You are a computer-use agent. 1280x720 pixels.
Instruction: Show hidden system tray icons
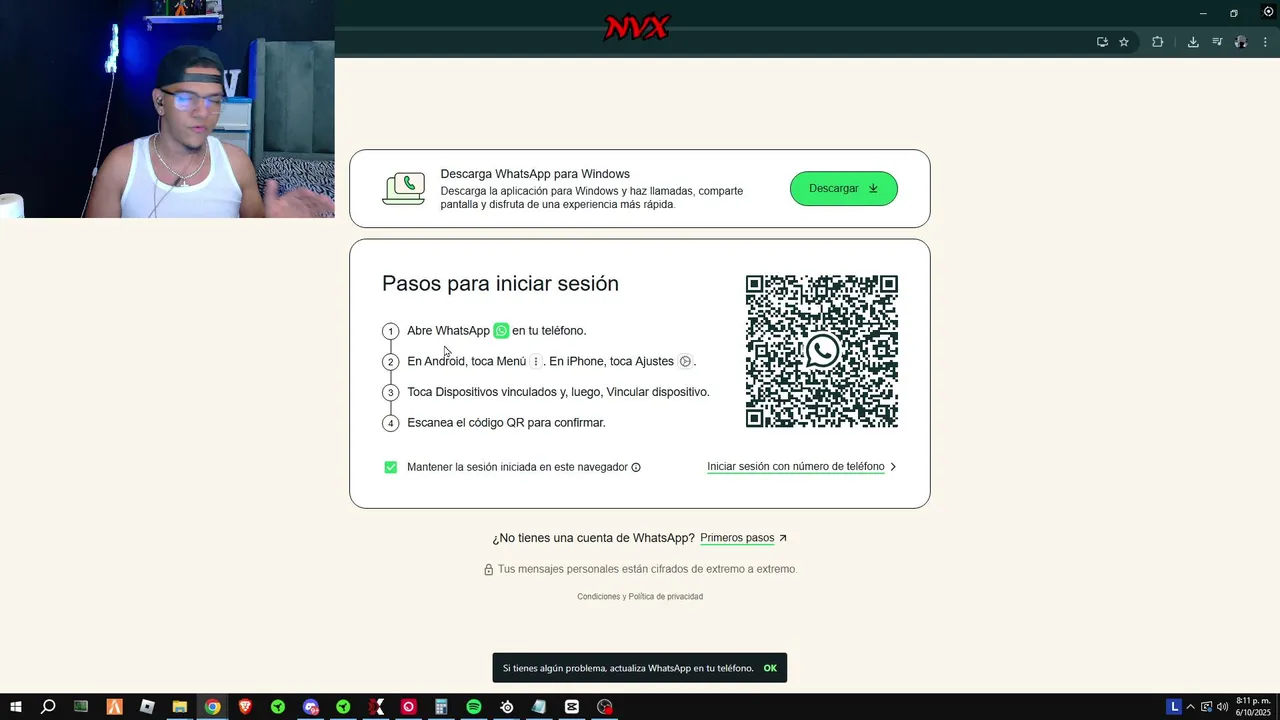[1190, 707]
